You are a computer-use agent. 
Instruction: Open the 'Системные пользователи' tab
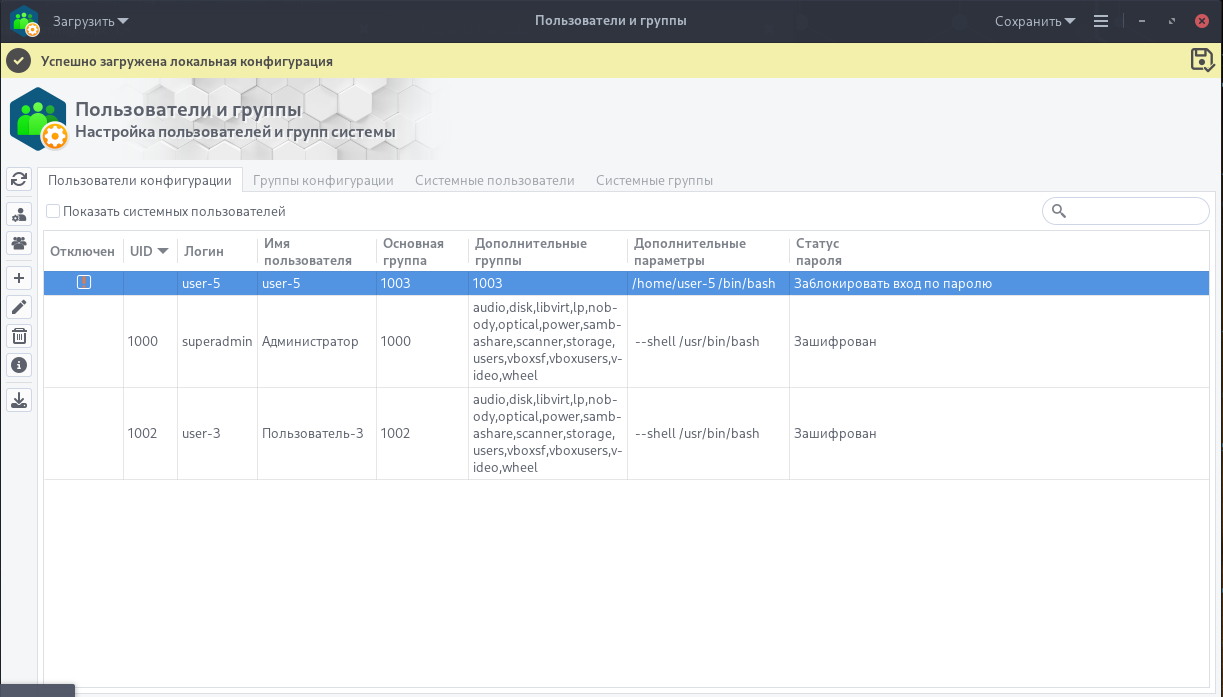click(494, 180)
